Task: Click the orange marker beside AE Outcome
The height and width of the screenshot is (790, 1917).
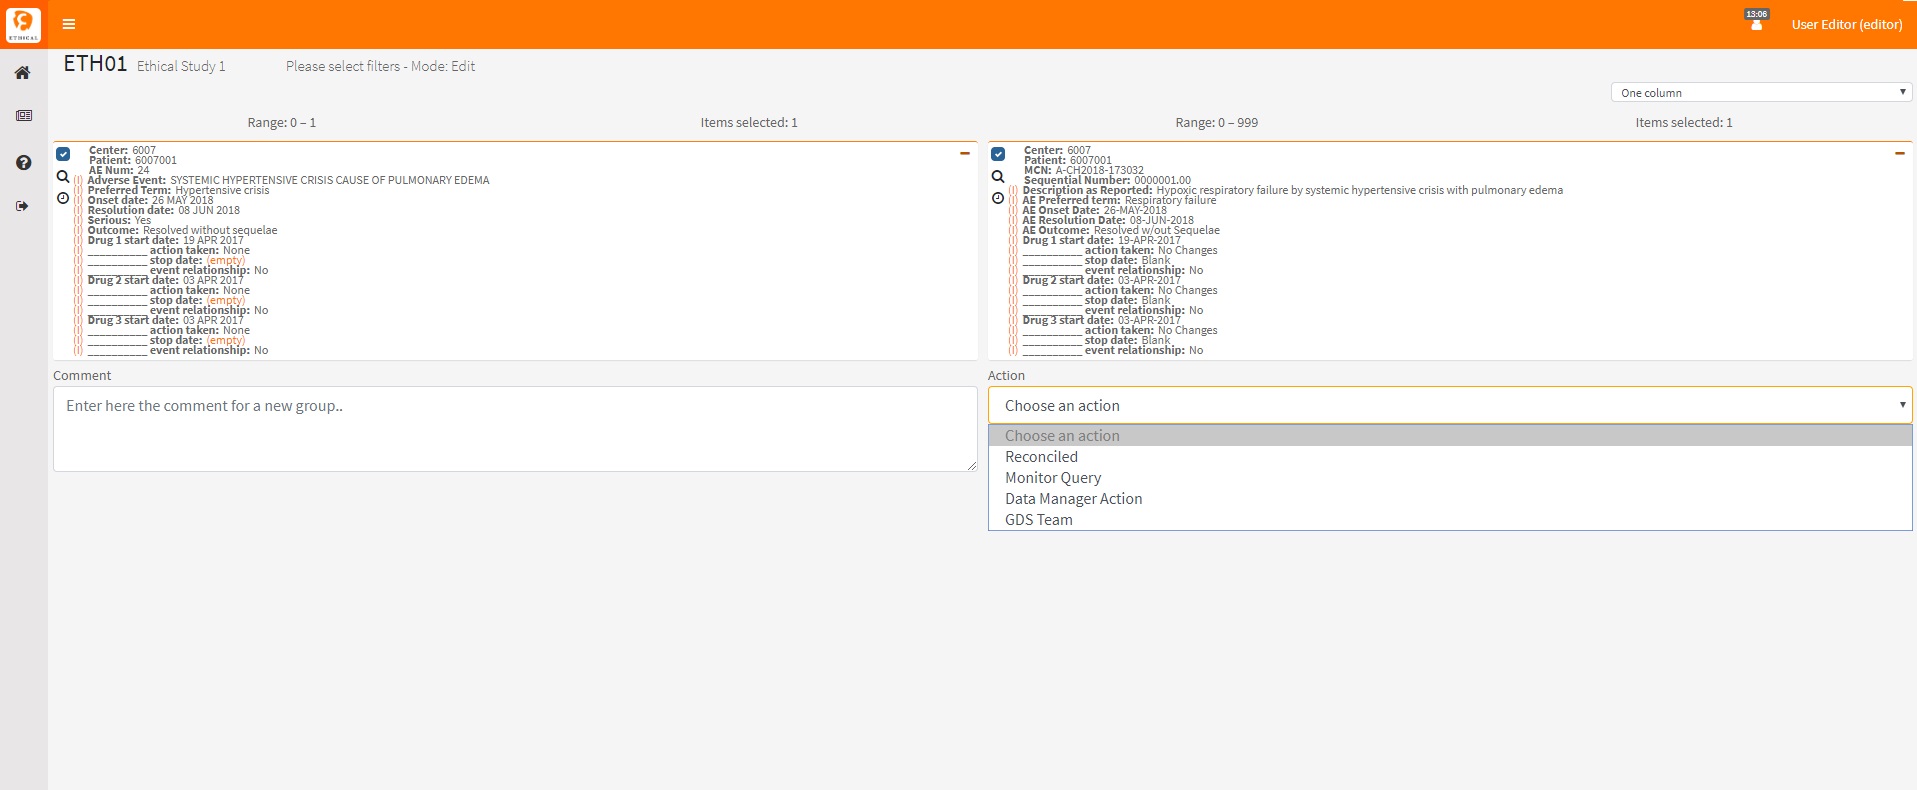Action: [x=1013, y=230]
